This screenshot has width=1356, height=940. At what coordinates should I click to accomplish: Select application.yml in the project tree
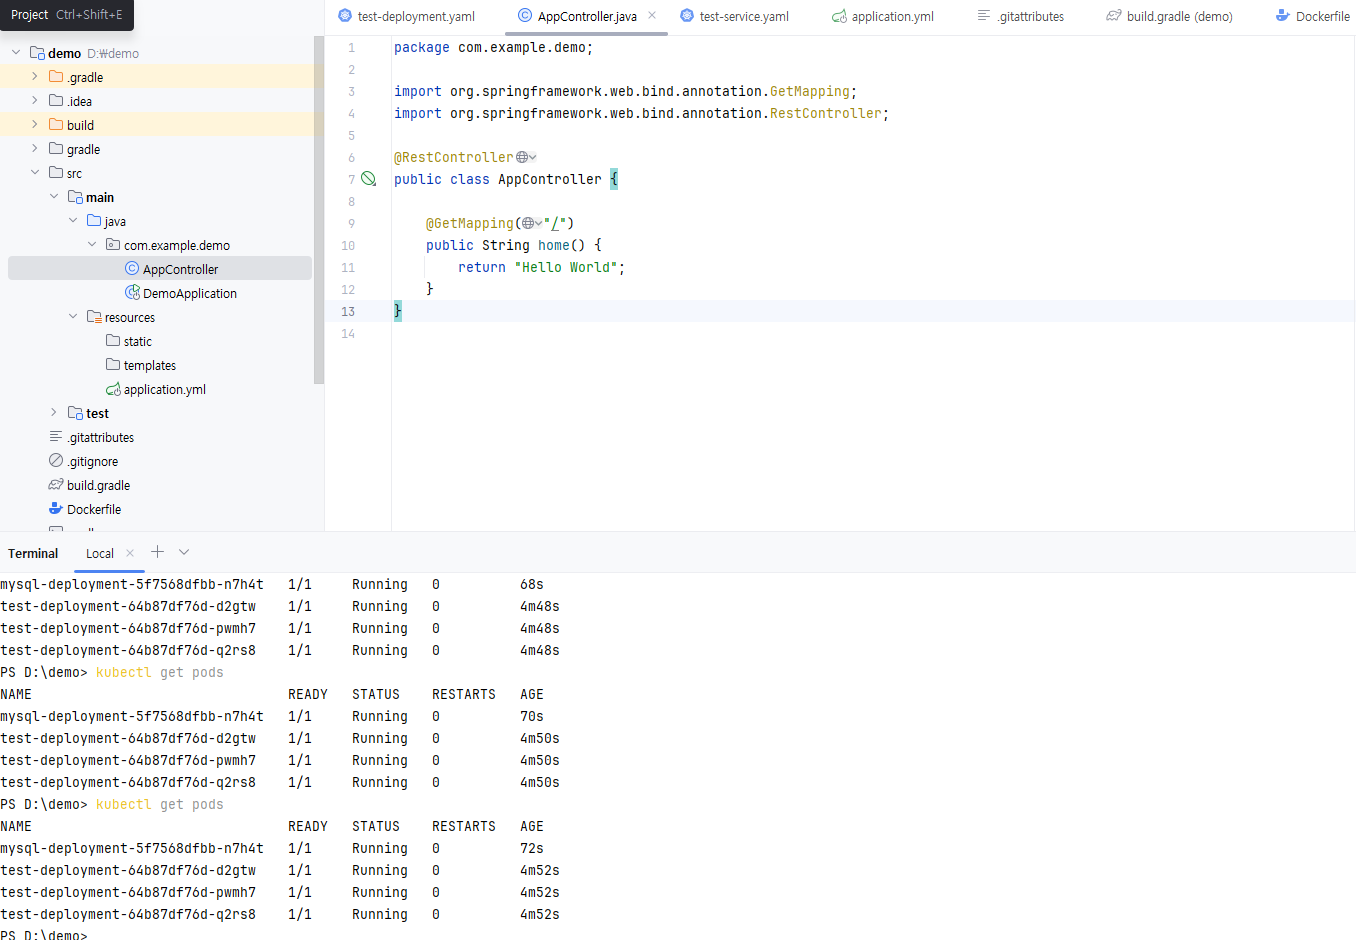[165, 389]
